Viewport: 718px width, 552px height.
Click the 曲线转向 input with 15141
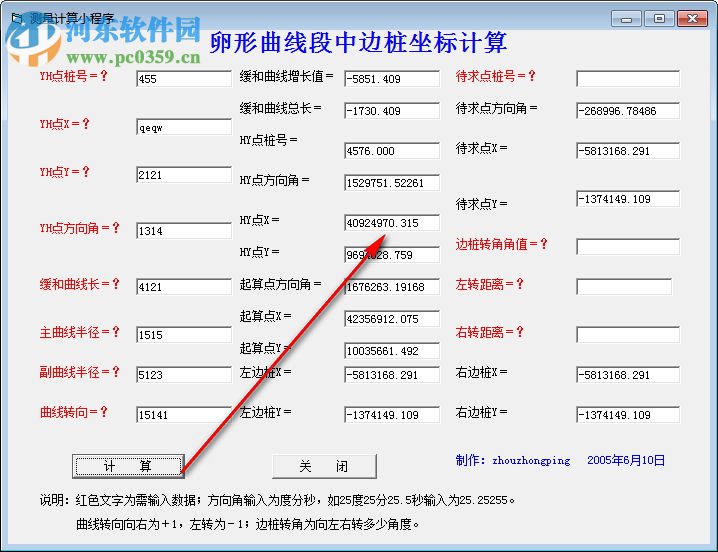pos(184,414)
